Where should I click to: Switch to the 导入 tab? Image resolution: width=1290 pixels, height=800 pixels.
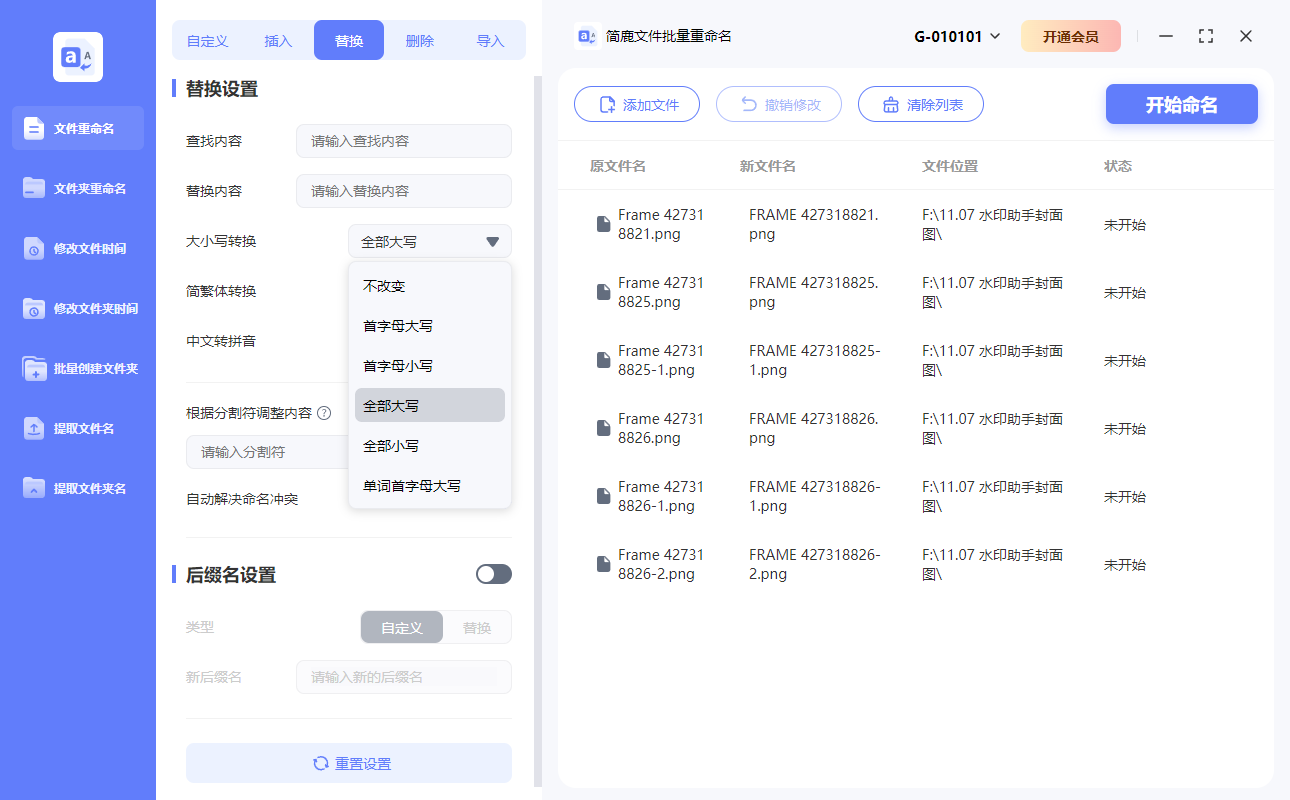pos(490,41)
